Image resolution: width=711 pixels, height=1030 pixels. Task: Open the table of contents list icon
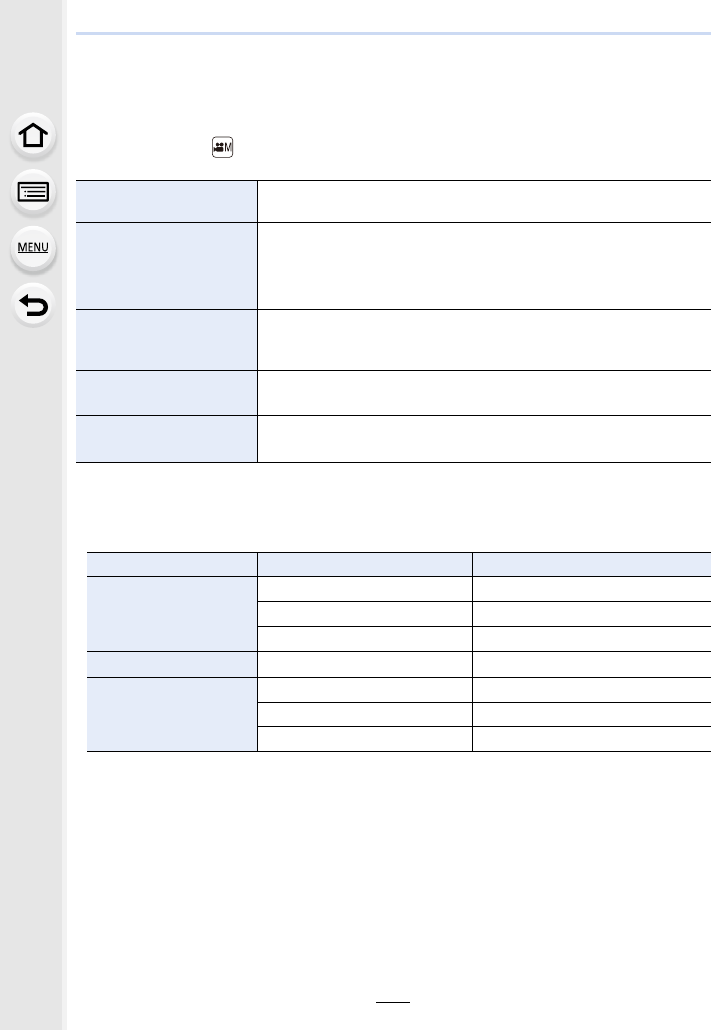coord(33,192)
